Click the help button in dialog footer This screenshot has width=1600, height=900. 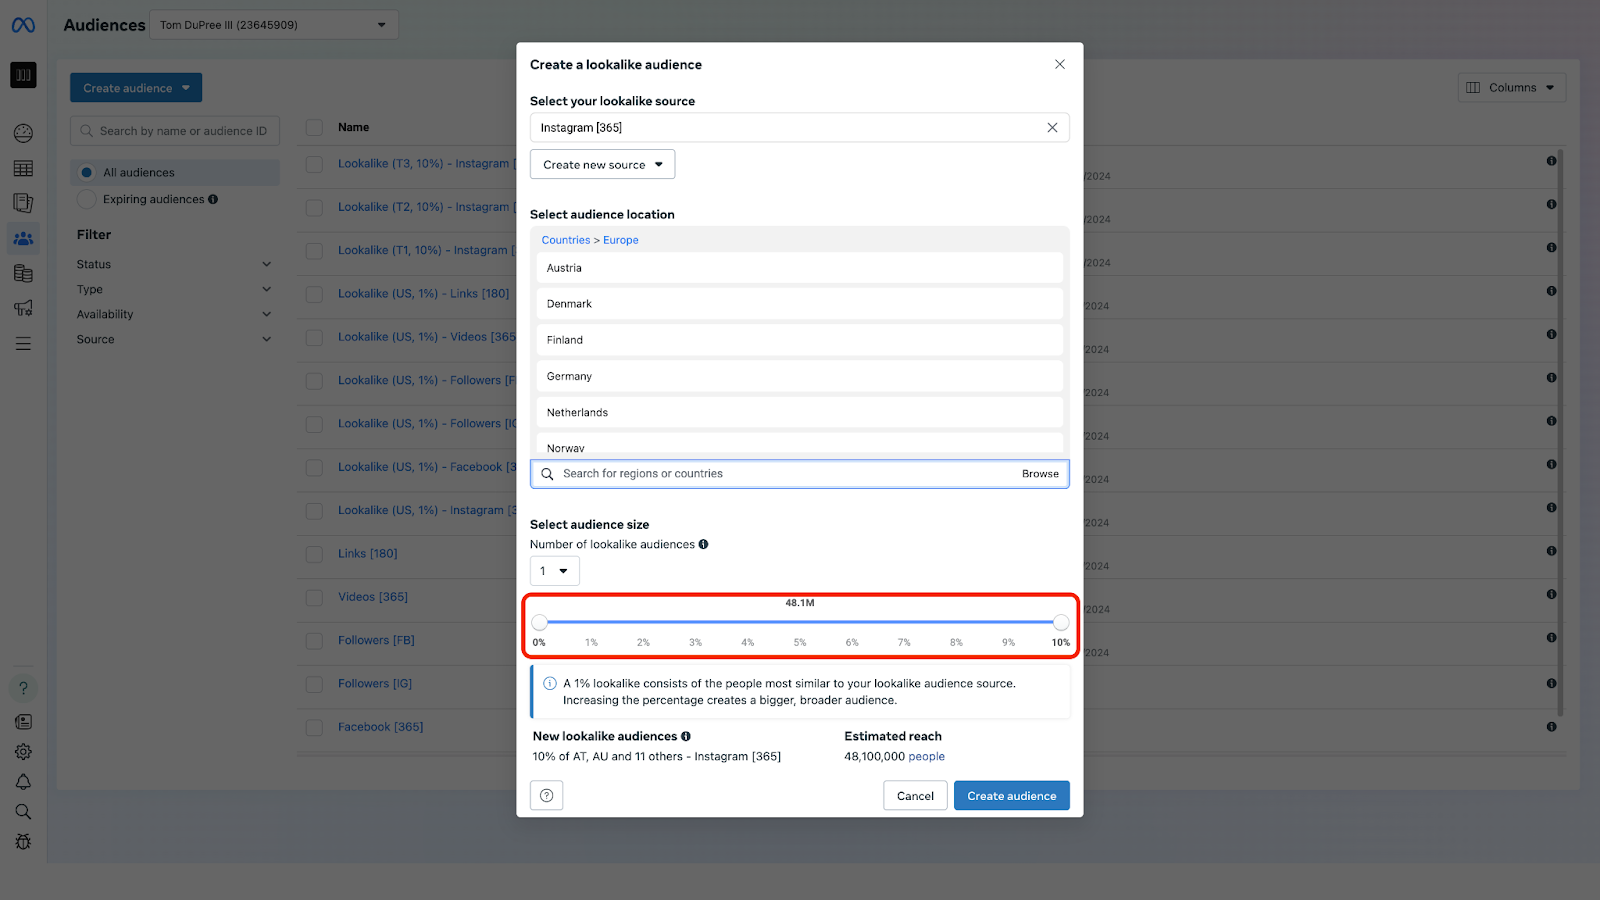point(546,796)
